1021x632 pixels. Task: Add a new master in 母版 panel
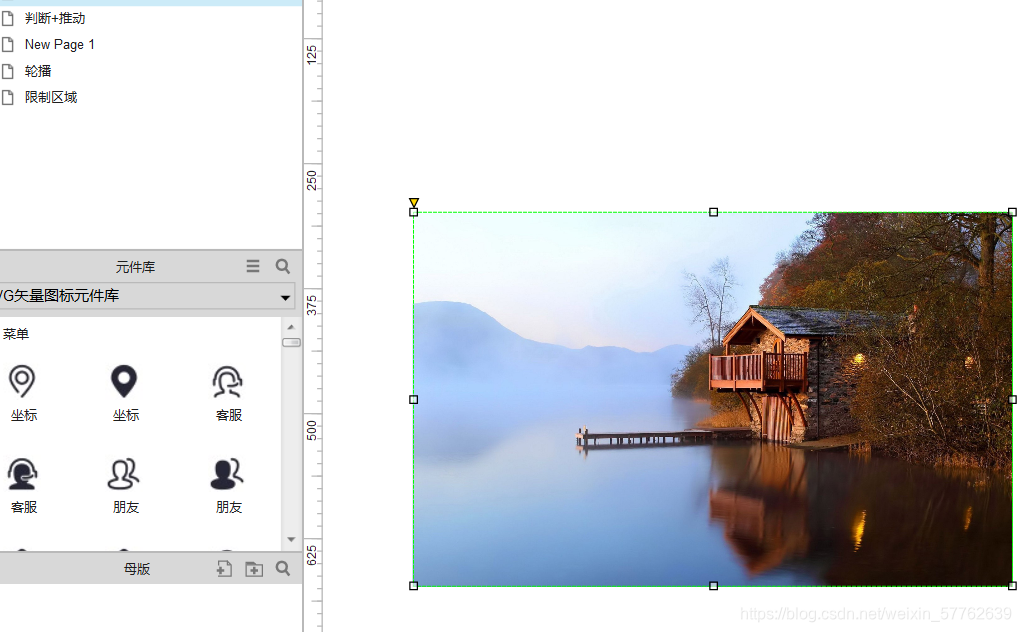click(224, 569)
